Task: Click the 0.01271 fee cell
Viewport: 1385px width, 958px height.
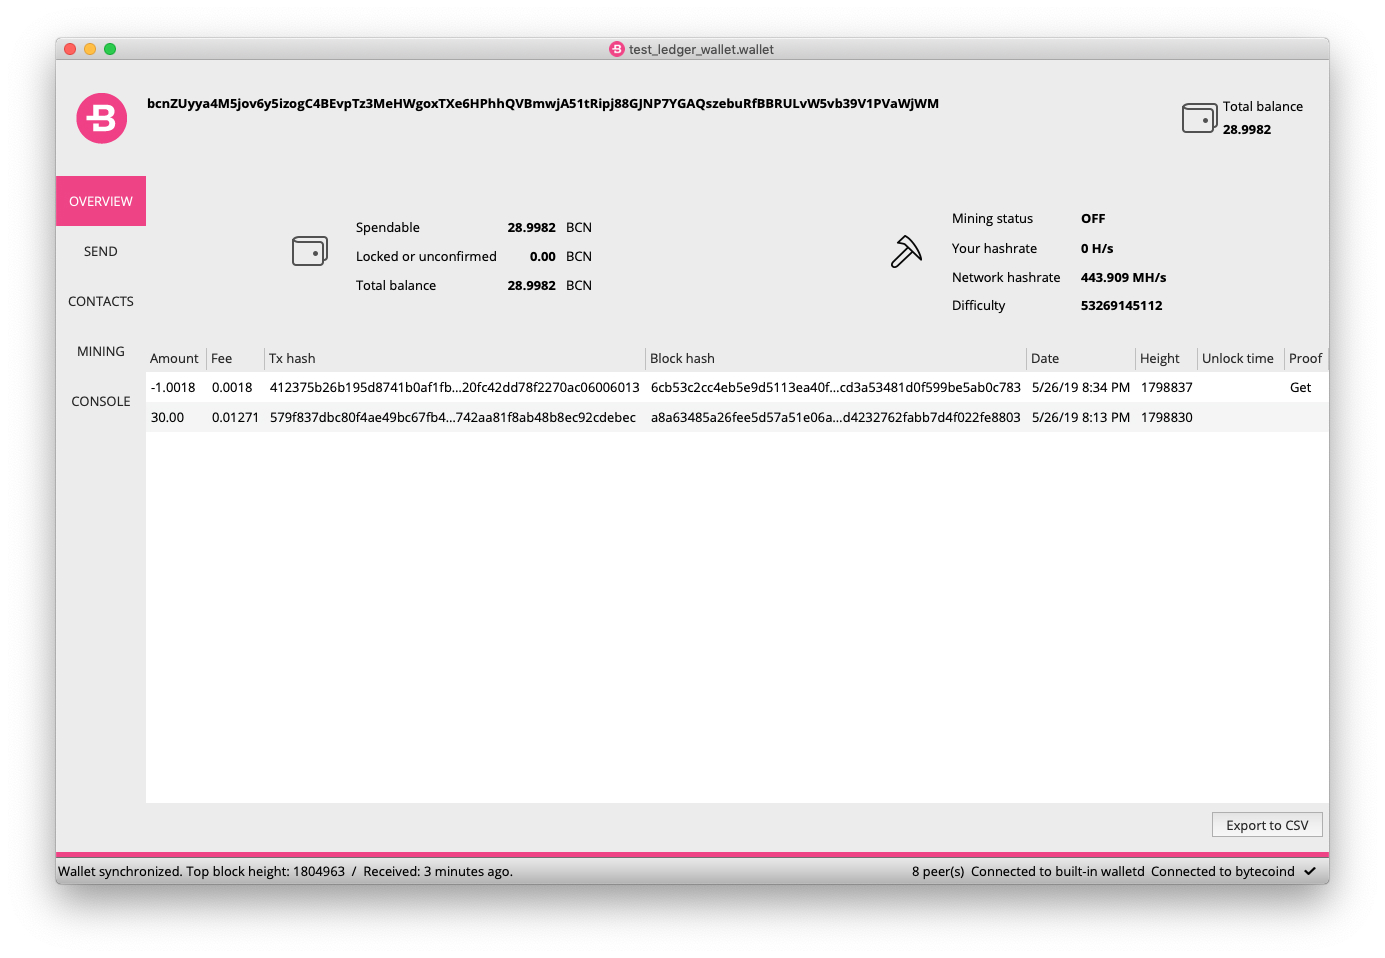Action: 235,418
